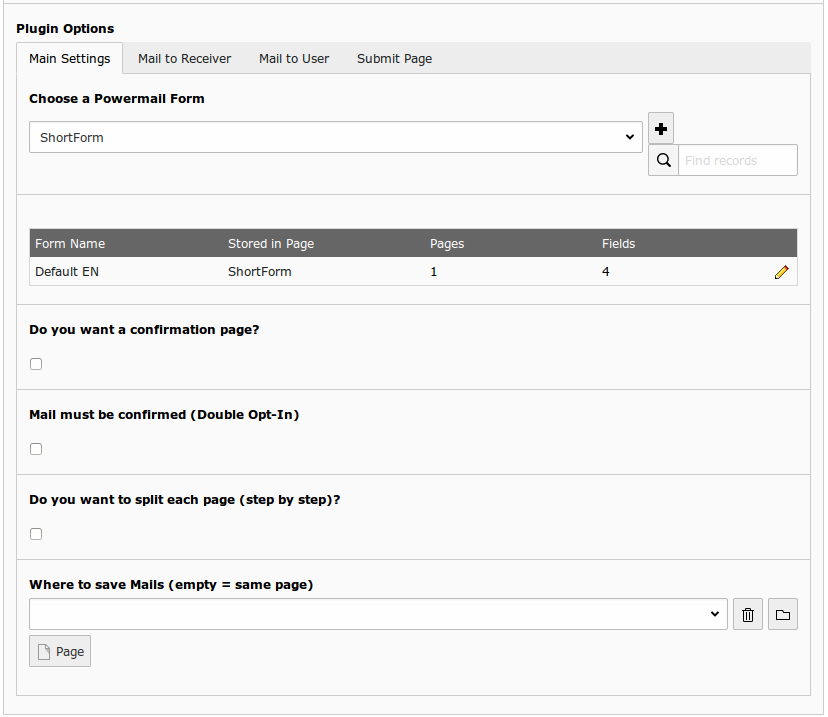Viewport: 828px width, 717px height.
Task: Click the trash icon to remove saved page
Action: [748, 615]
